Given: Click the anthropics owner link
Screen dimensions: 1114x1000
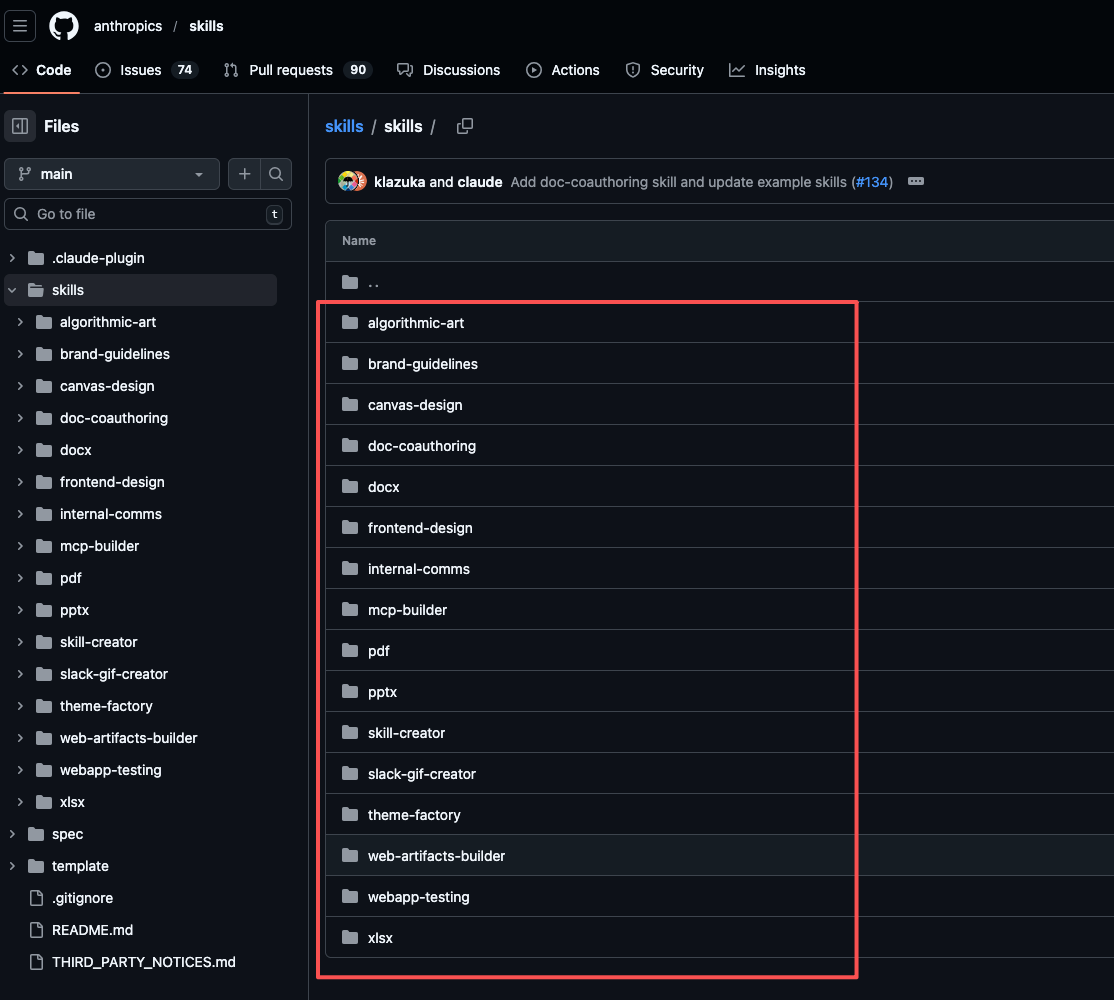Looking at the screenshot, I should [128, 26].
